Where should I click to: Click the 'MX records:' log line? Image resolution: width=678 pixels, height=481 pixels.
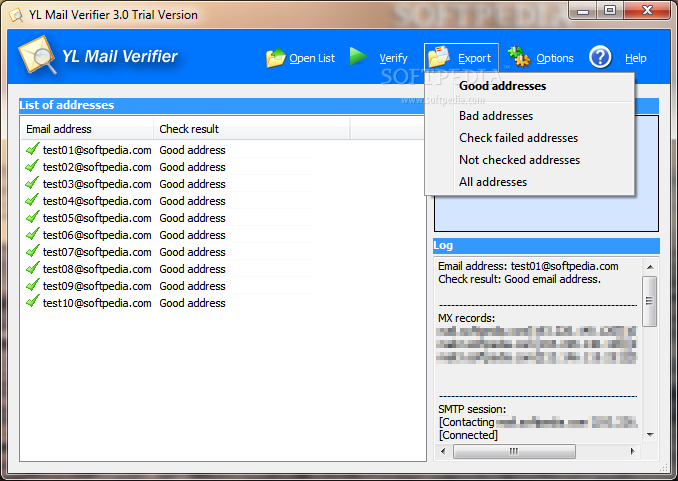pyautogui.click(x=467, y=318)
